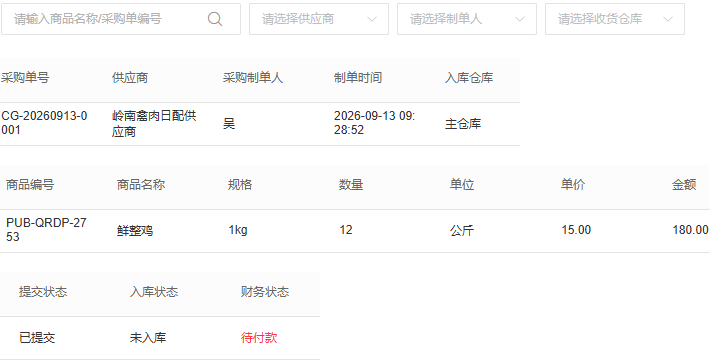Click the 未入库 status cell
Screen dimensions: 710x361
(x=148, y=337)
